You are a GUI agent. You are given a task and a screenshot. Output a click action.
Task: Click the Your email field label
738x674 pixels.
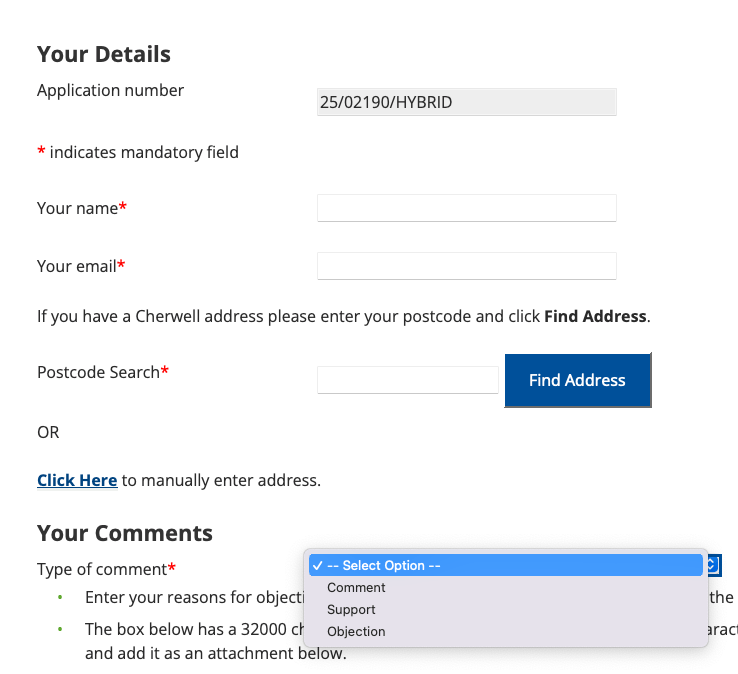click(78, 266)
